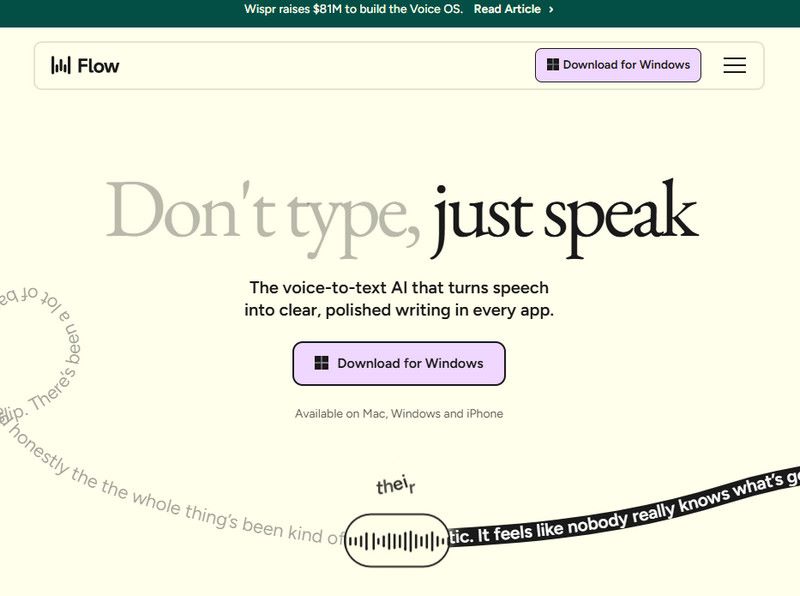Click the headline 'Don't type, just speak'

pos(400,211)
